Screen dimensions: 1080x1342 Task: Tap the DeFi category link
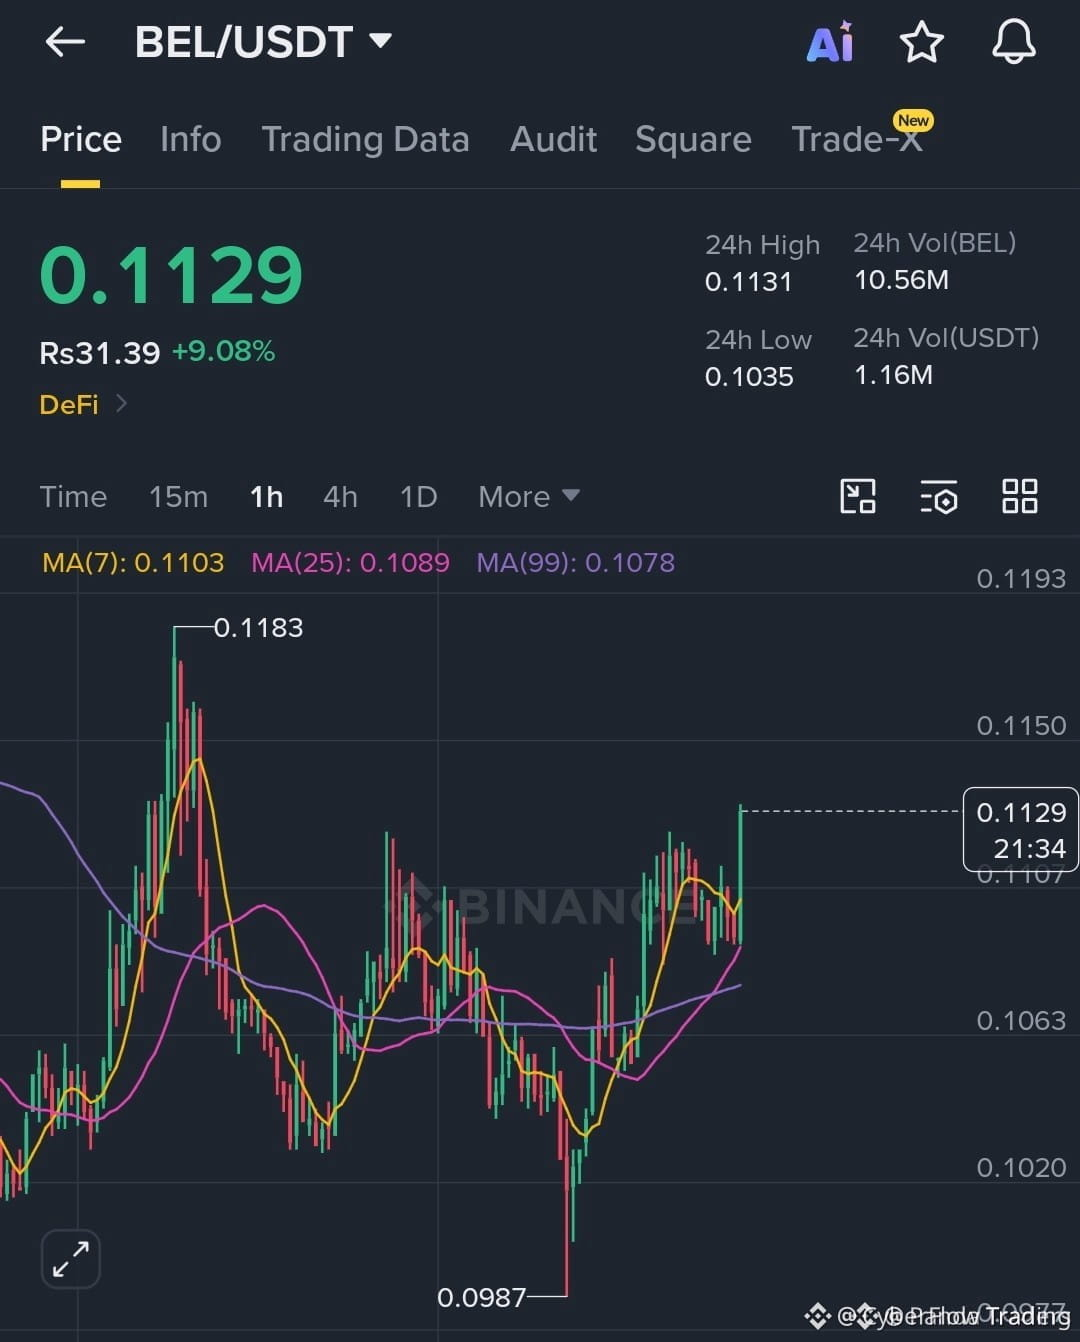69,404
